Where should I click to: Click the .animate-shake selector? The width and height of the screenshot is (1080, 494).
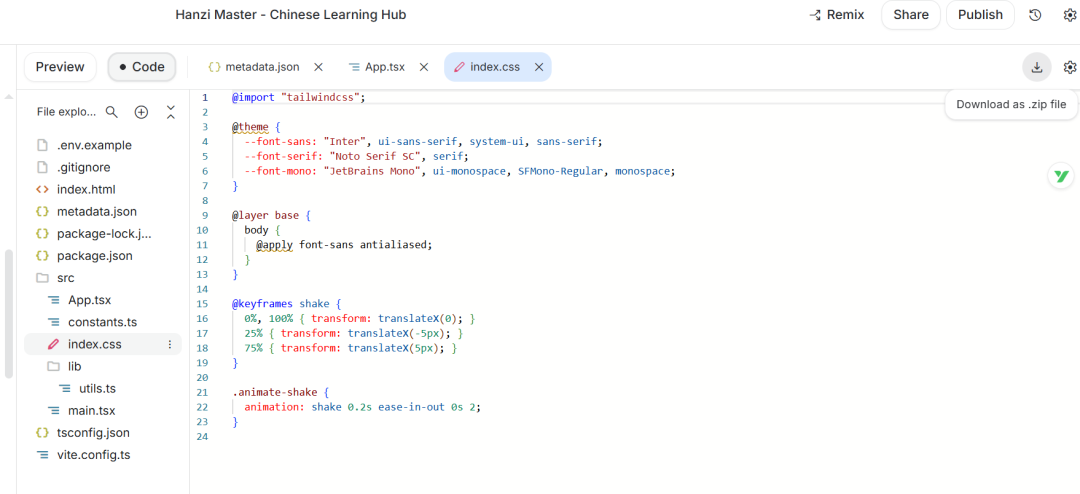click(275, 392)
